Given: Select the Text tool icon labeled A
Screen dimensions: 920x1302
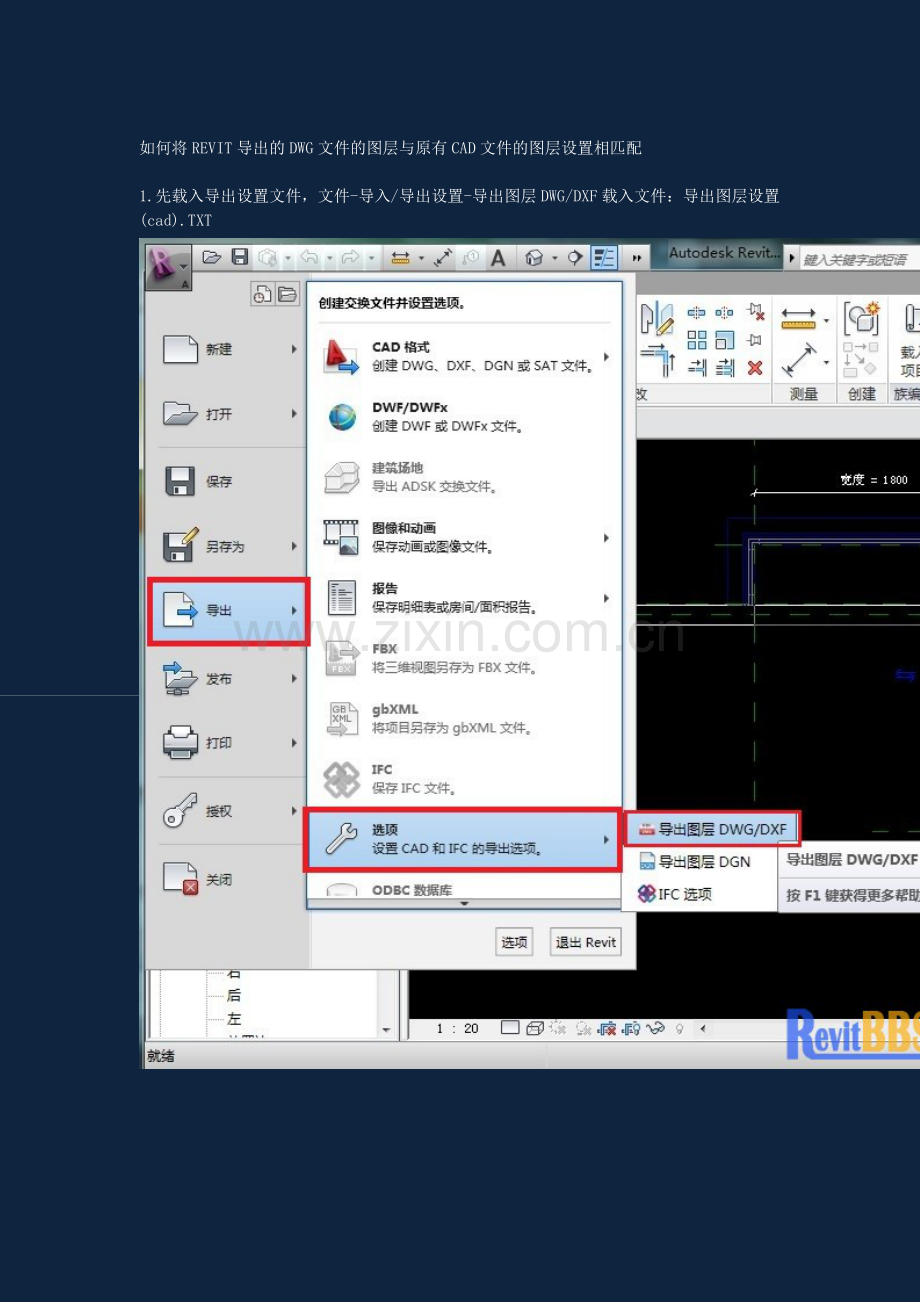Looking at the screenshot, I should pyautogui.click(x=498, y=258).
